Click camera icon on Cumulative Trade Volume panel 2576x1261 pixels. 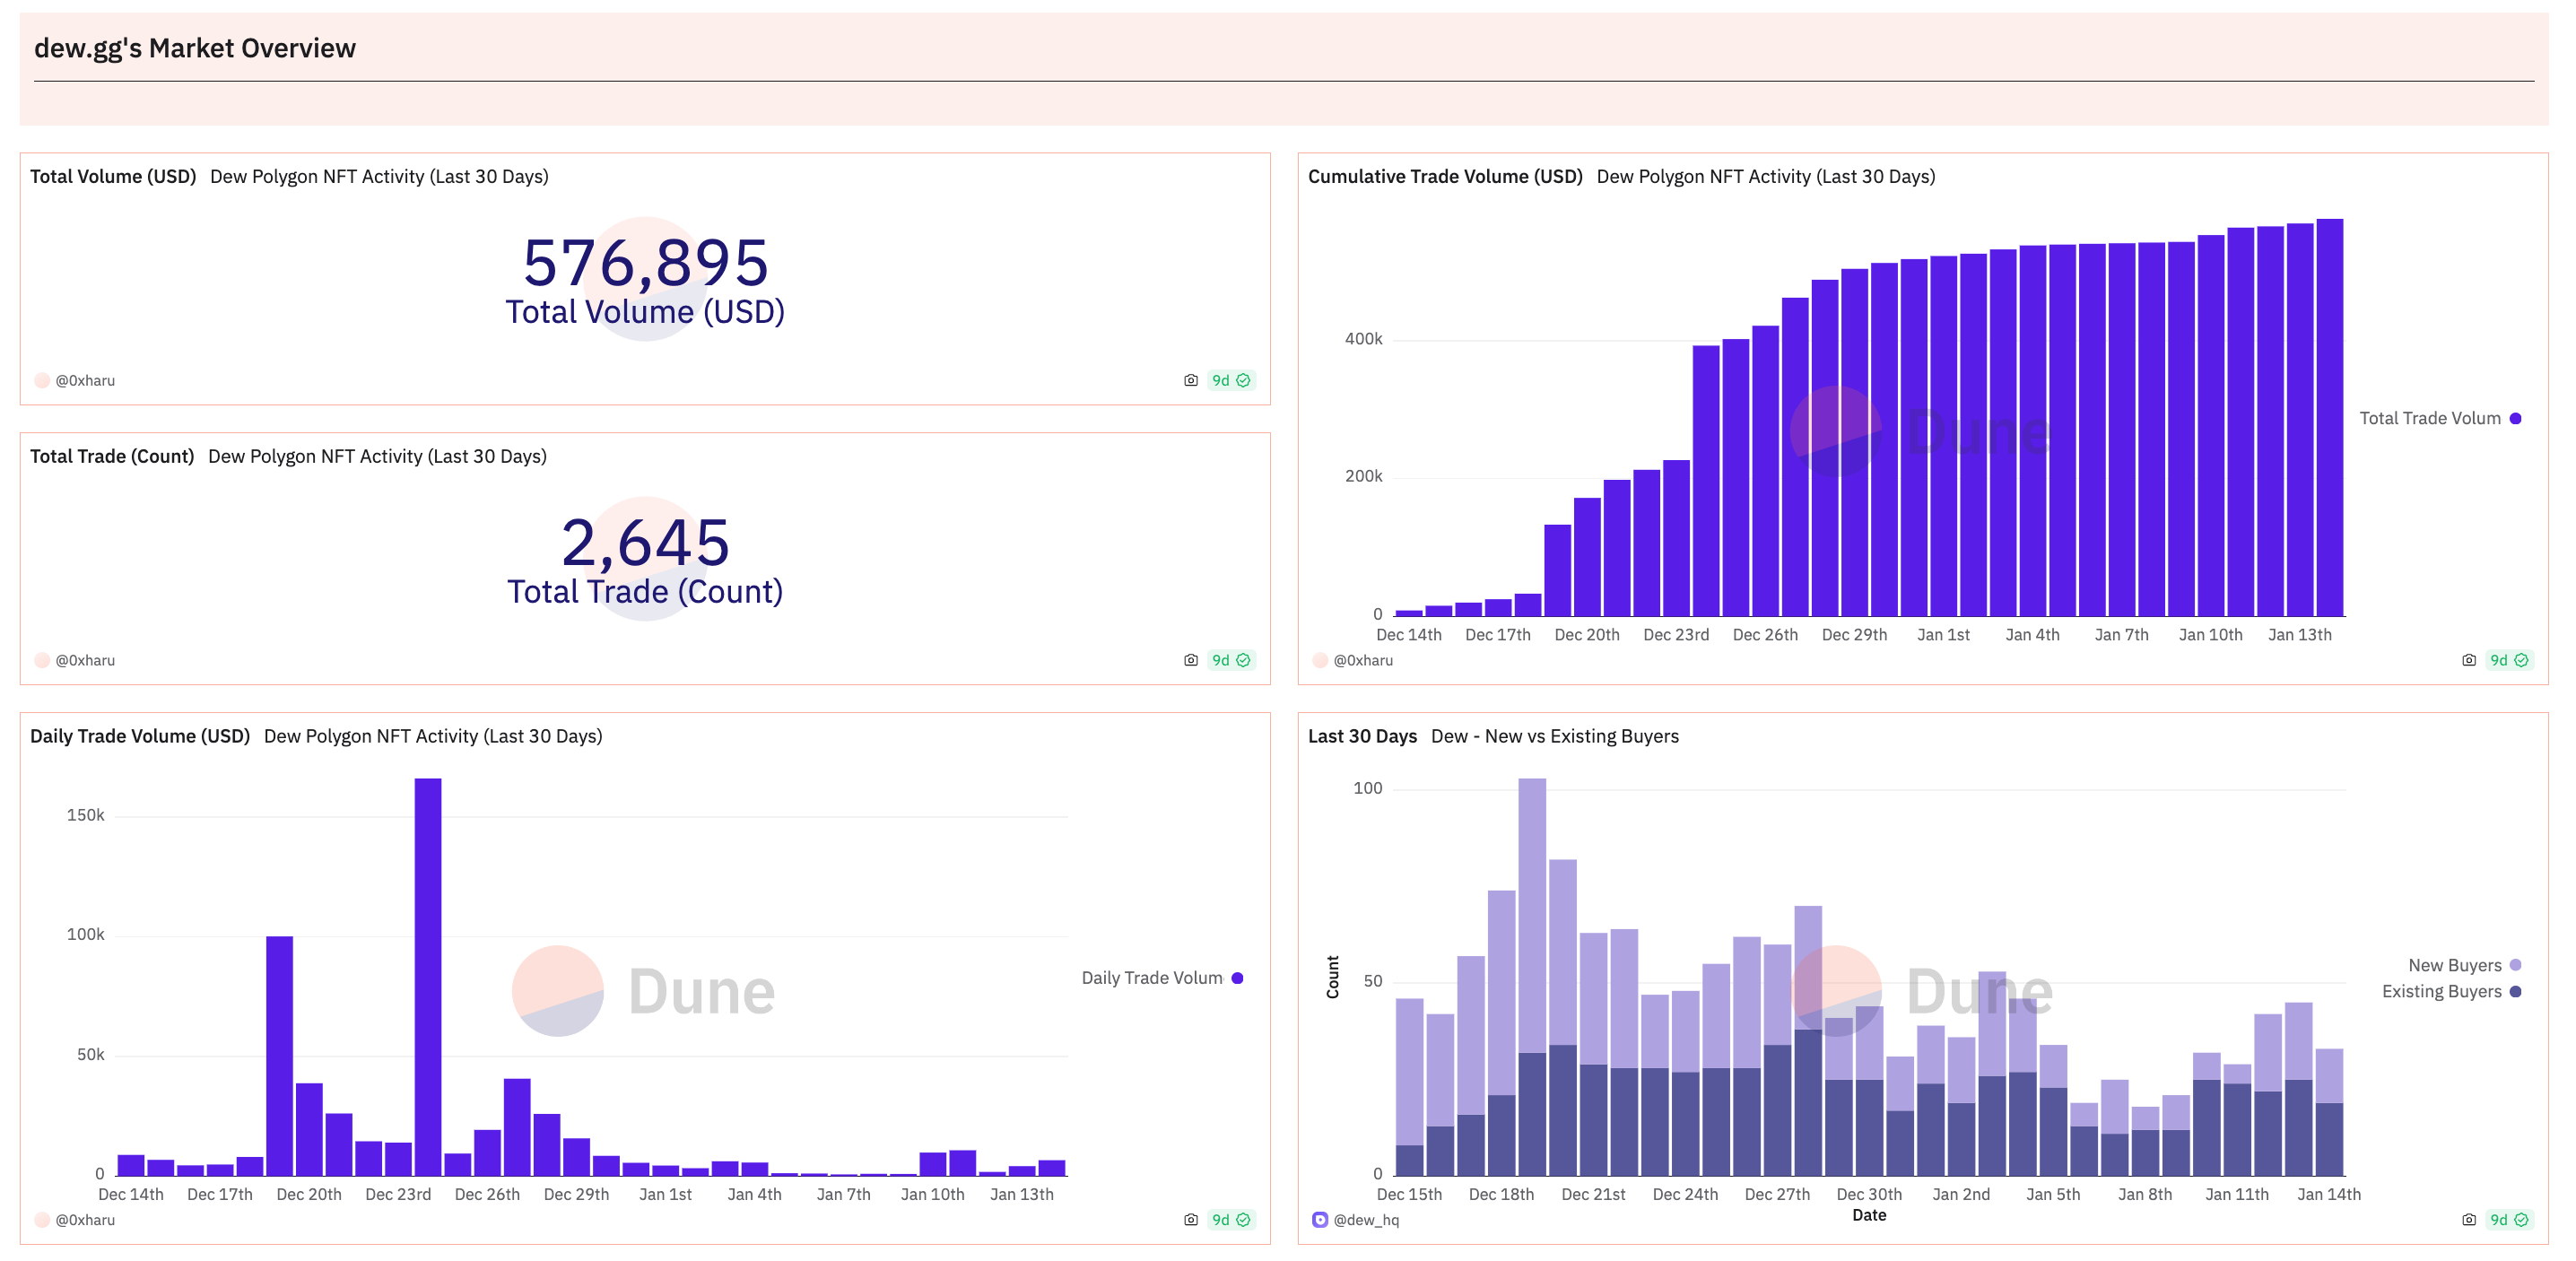(x=2468, y=660)
